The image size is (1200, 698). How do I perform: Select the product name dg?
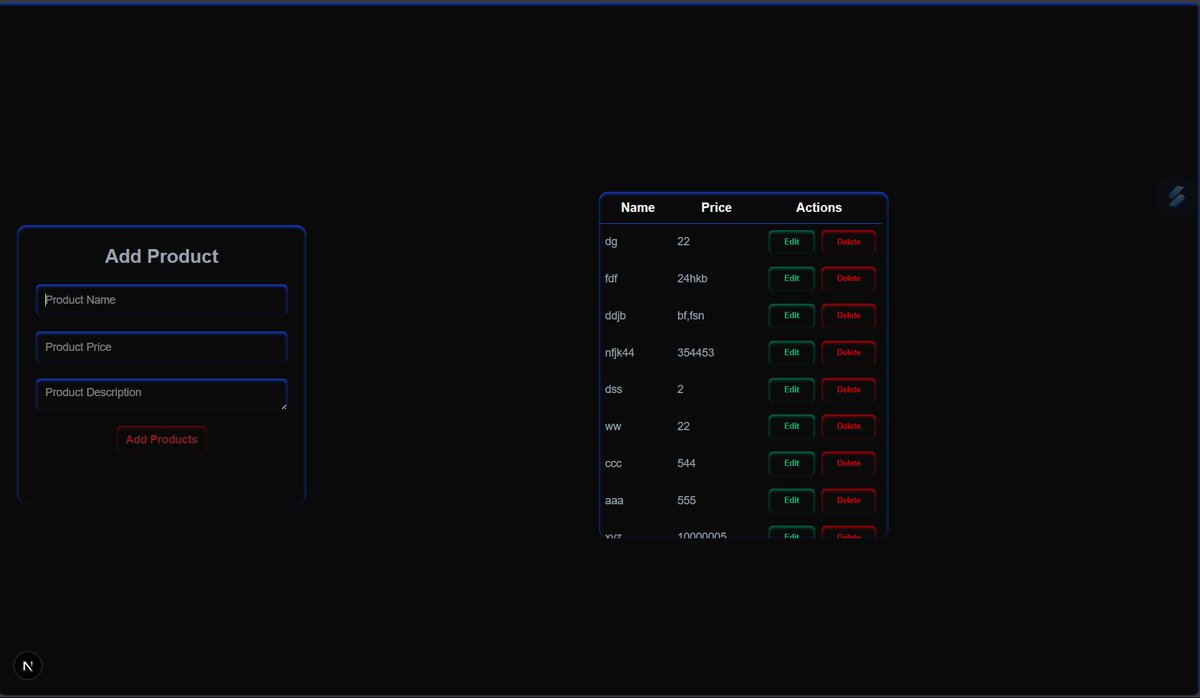611,242
